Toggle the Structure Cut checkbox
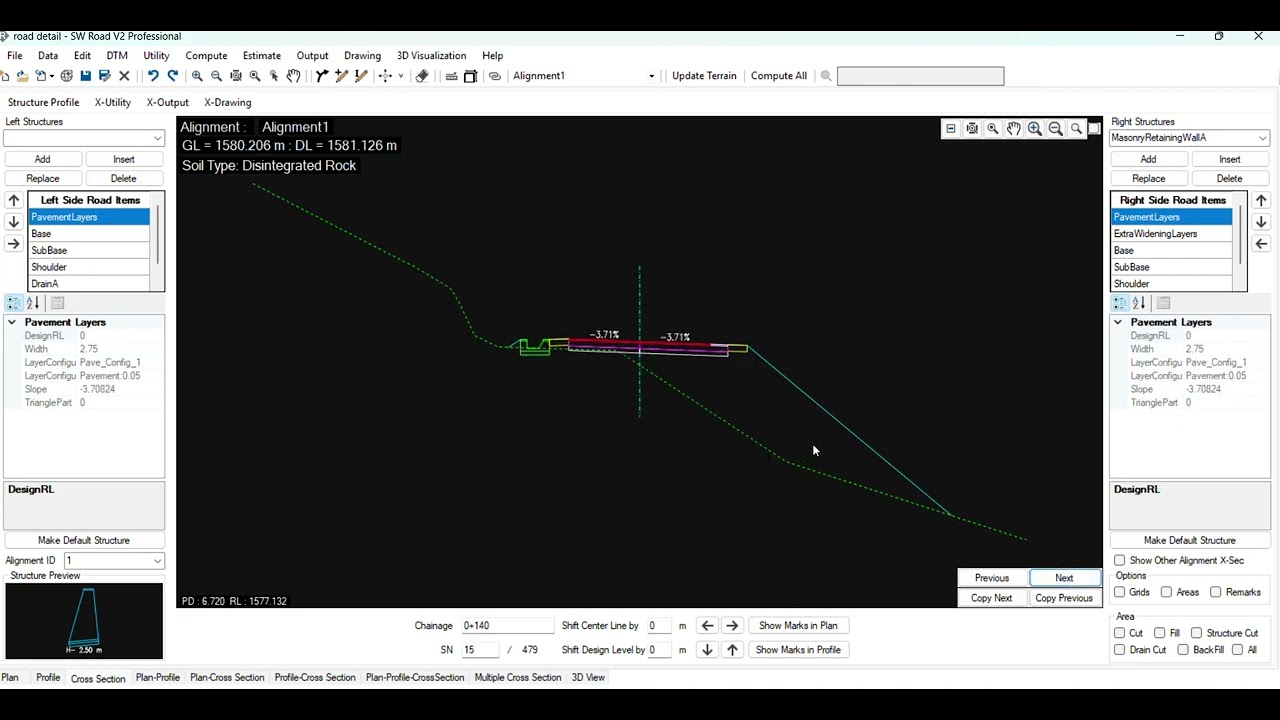 (x=1197, y=633)
